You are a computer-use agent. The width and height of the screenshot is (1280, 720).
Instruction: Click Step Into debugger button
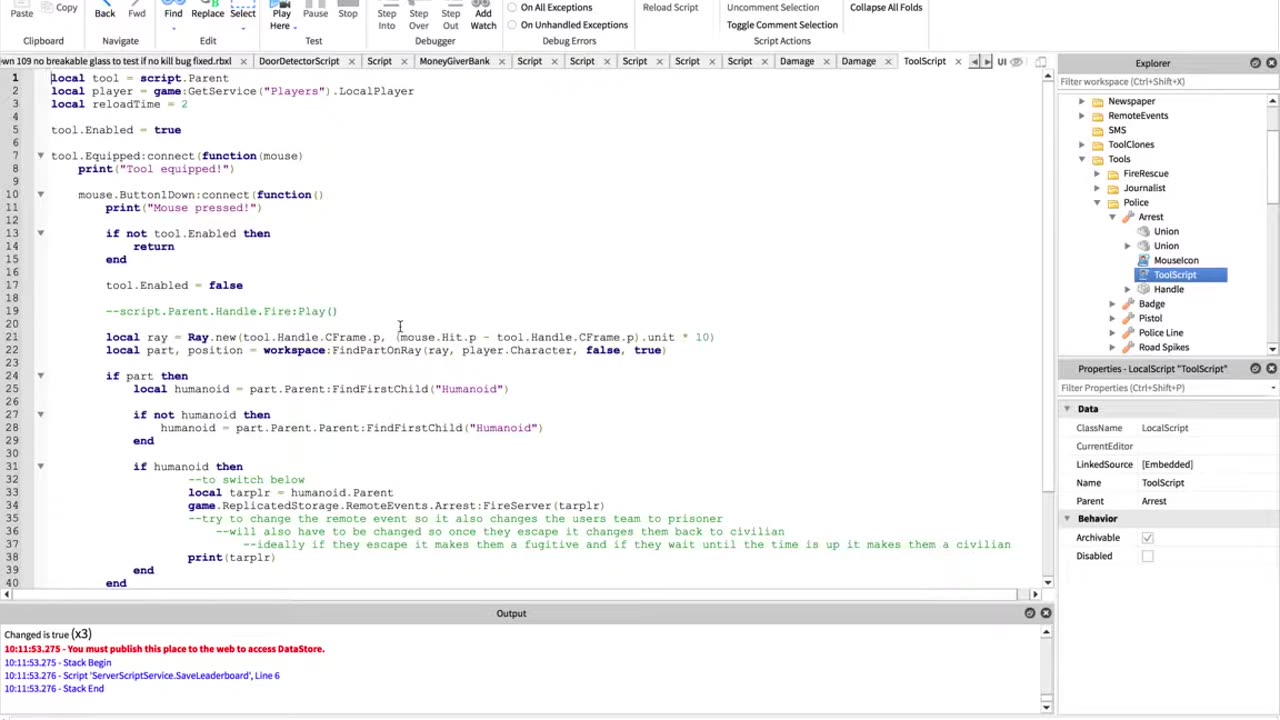point(386,15)
